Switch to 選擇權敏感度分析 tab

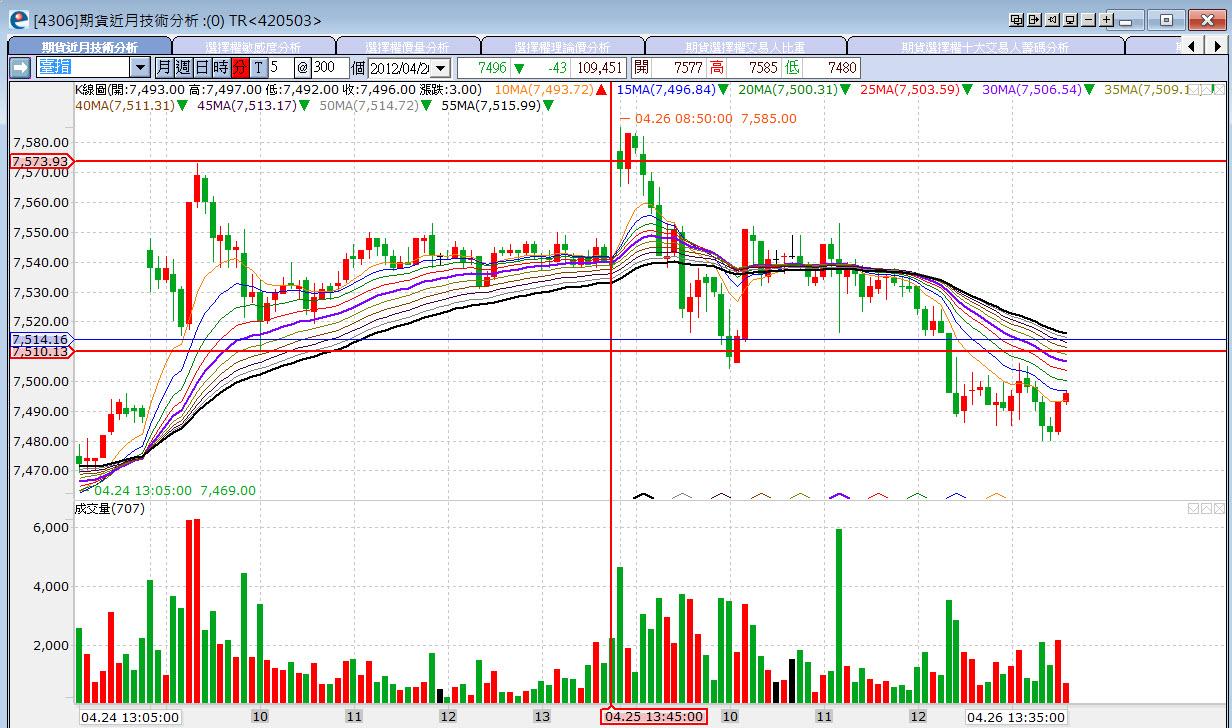coord(254,46)
